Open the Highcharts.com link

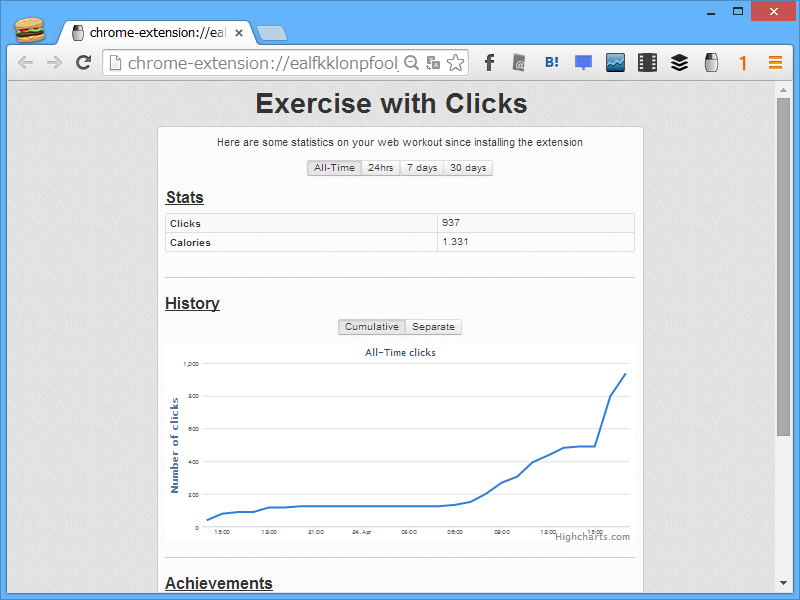click(592, 537)
